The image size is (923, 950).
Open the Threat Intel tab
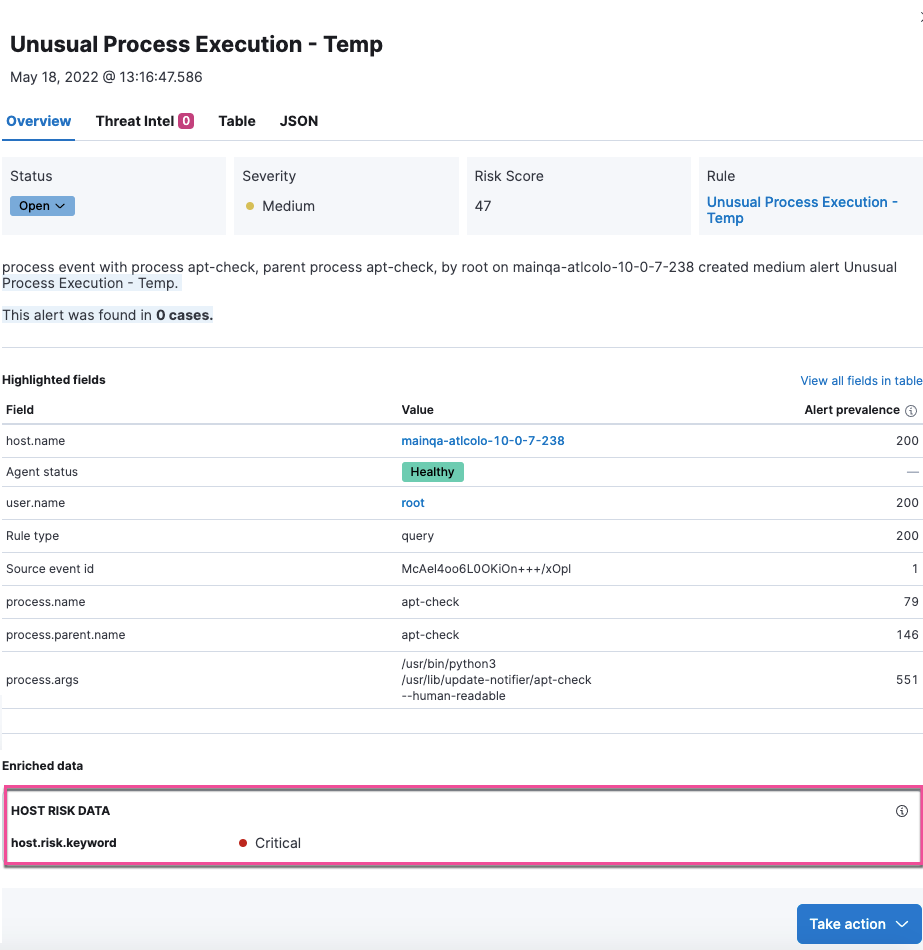pyautogui.click(x=135, y=121)
